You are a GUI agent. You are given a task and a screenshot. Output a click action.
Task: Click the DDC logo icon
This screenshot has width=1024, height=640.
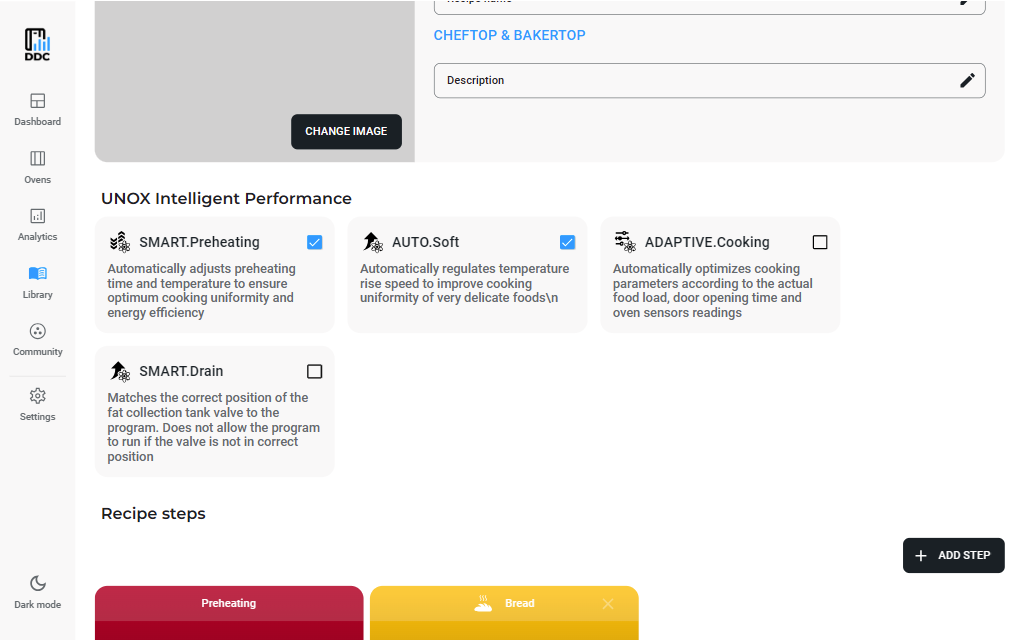point(37,45)
